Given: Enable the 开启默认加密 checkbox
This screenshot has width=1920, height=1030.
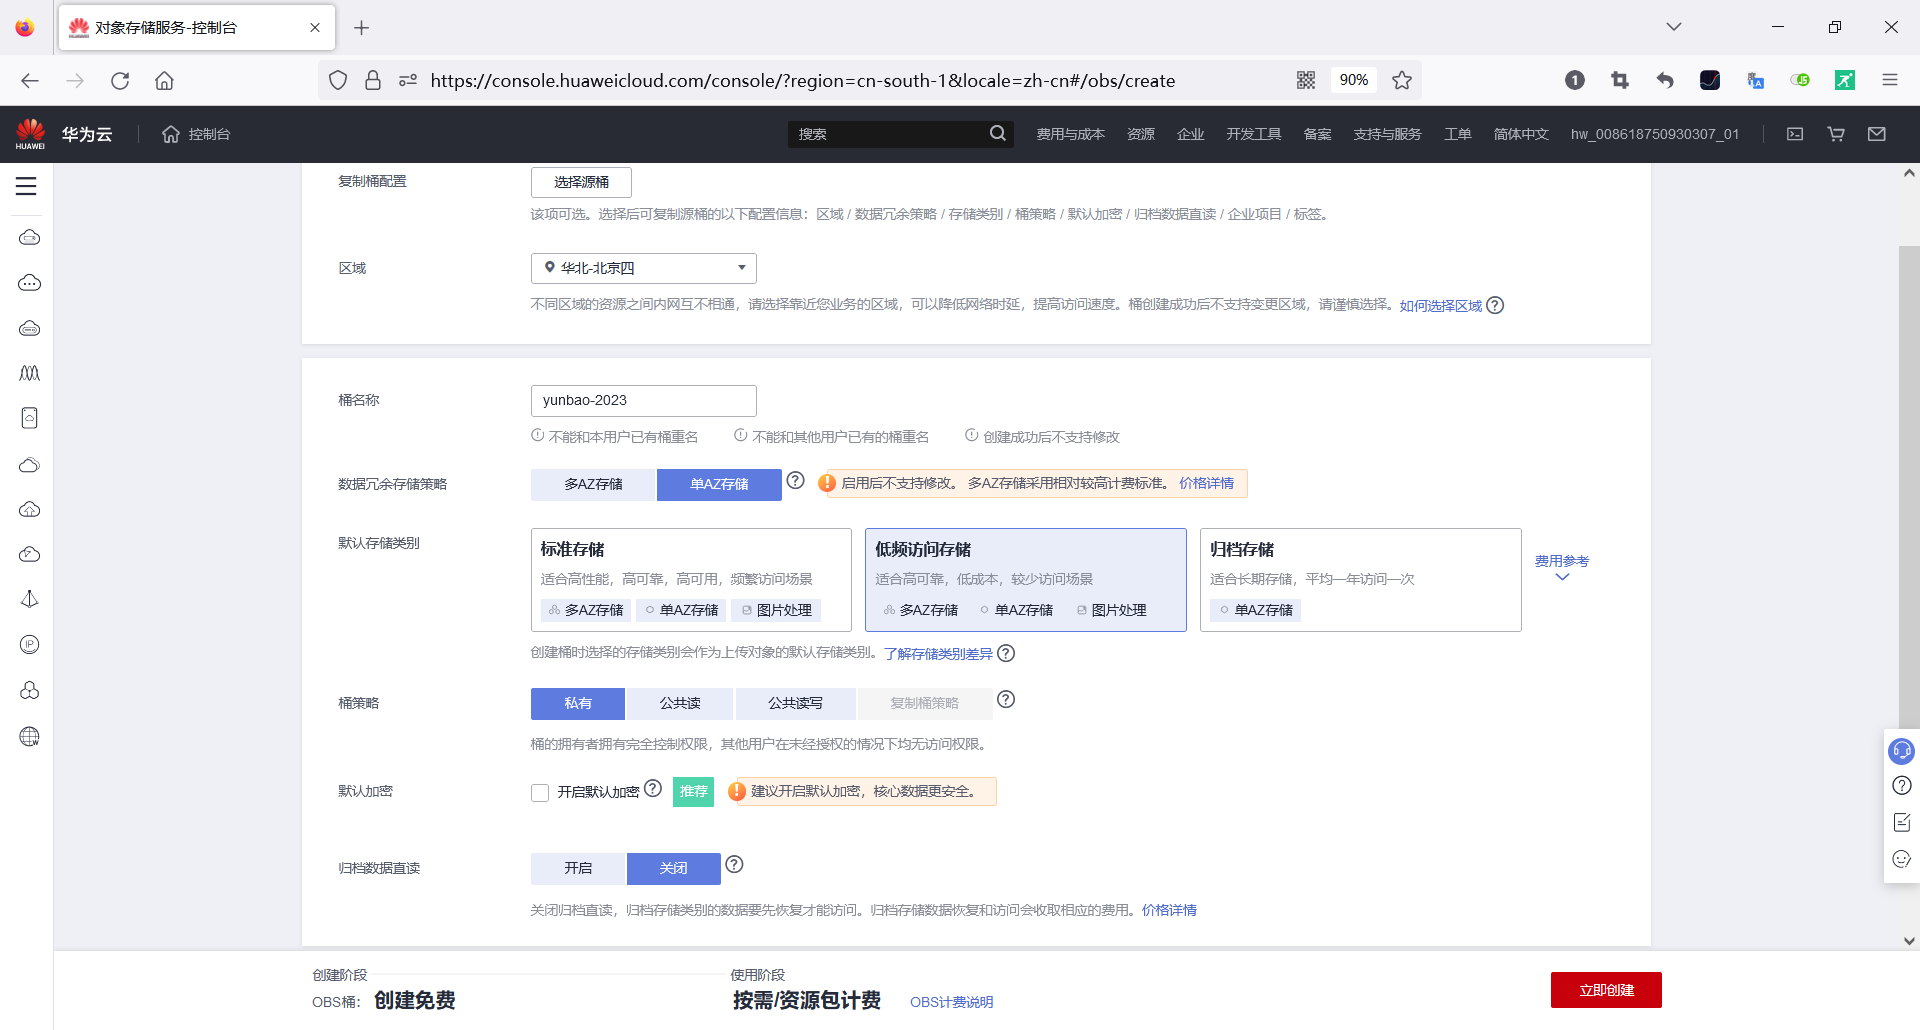Looking at the screenshot, I should point(540,793).
